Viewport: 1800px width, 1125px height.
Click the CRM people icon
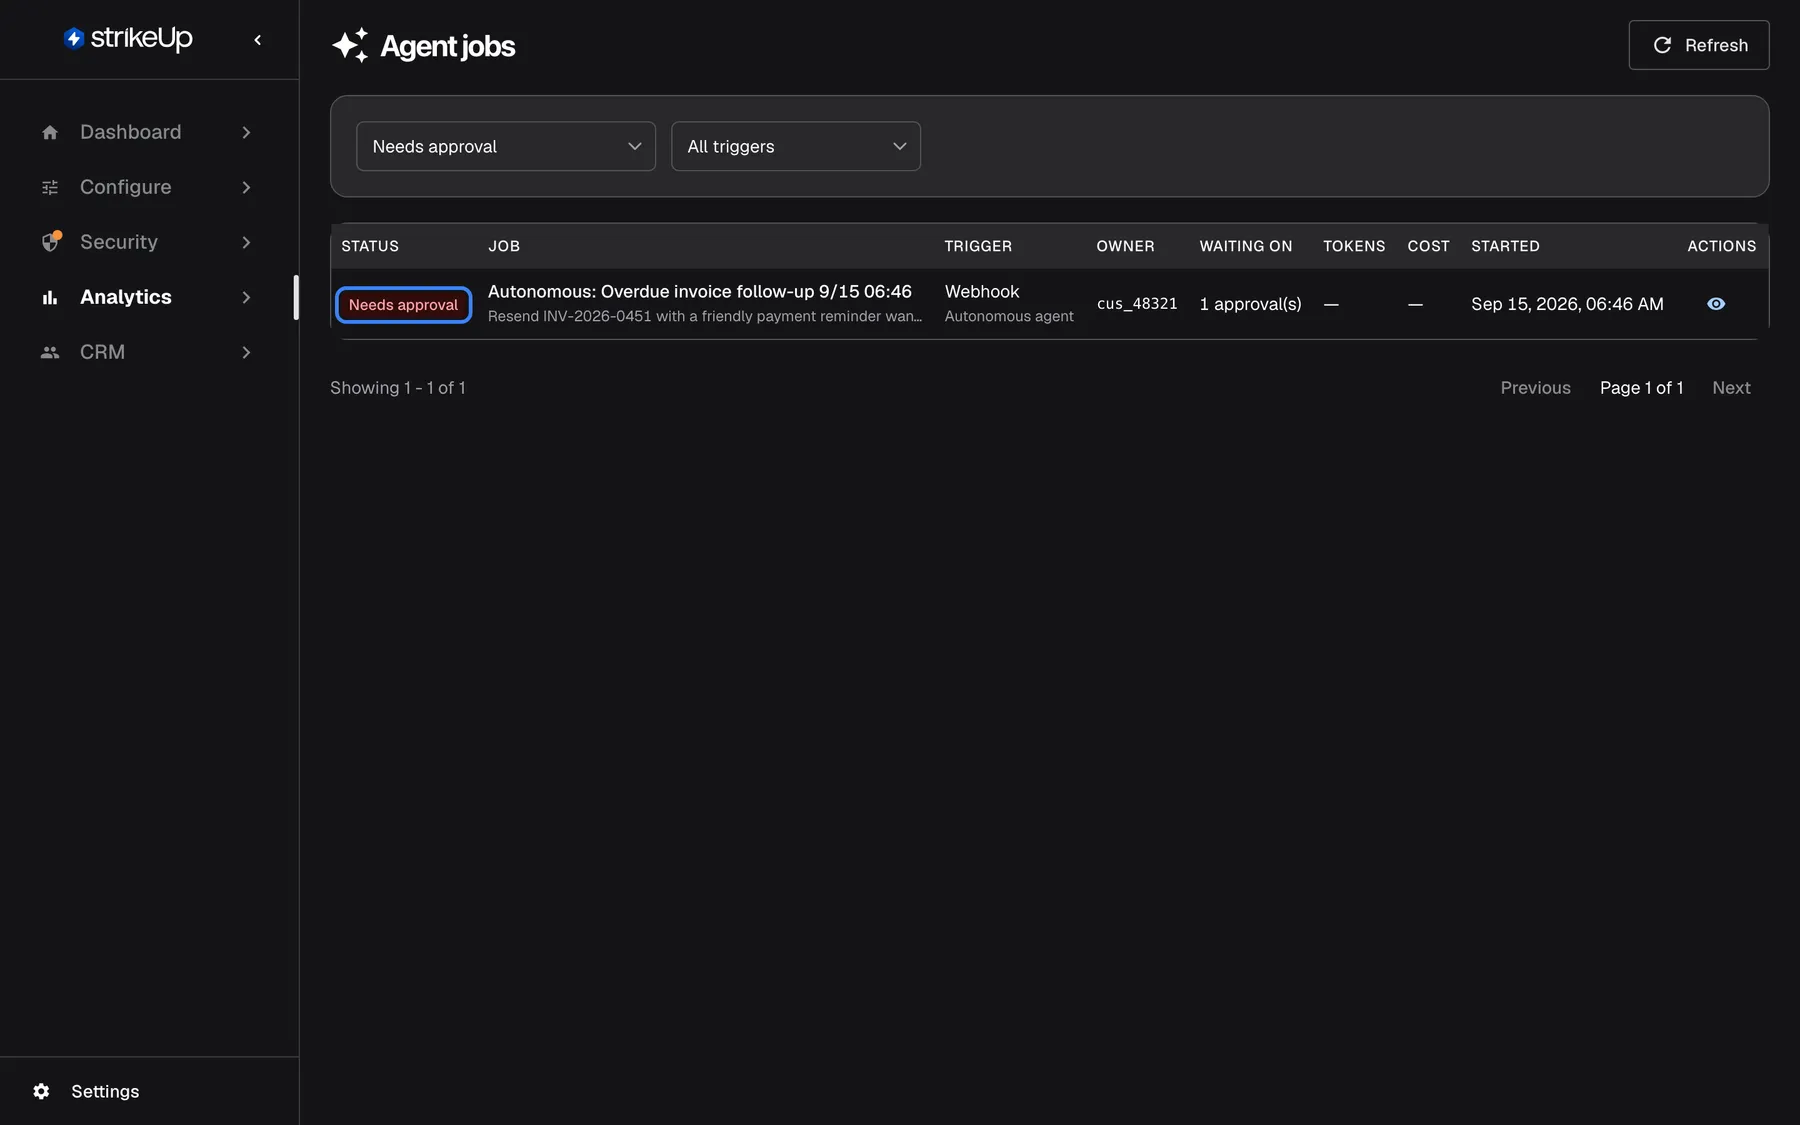point(50,352)
